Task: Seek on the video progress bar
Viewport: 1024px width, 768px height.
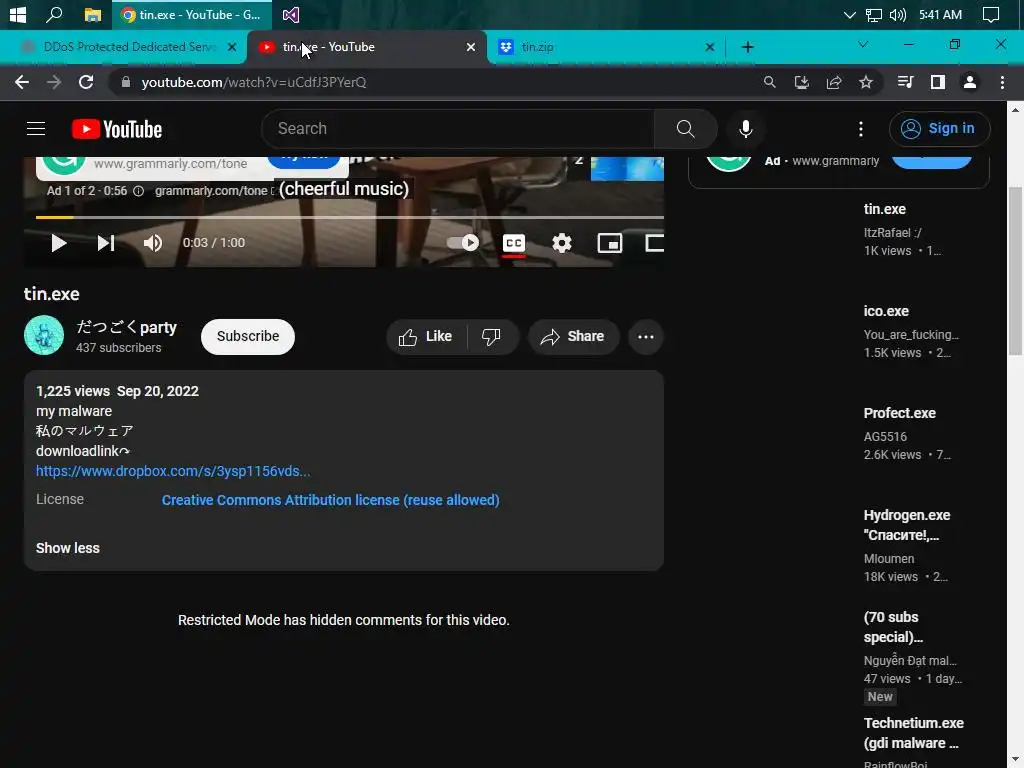Action: (349, 217)
